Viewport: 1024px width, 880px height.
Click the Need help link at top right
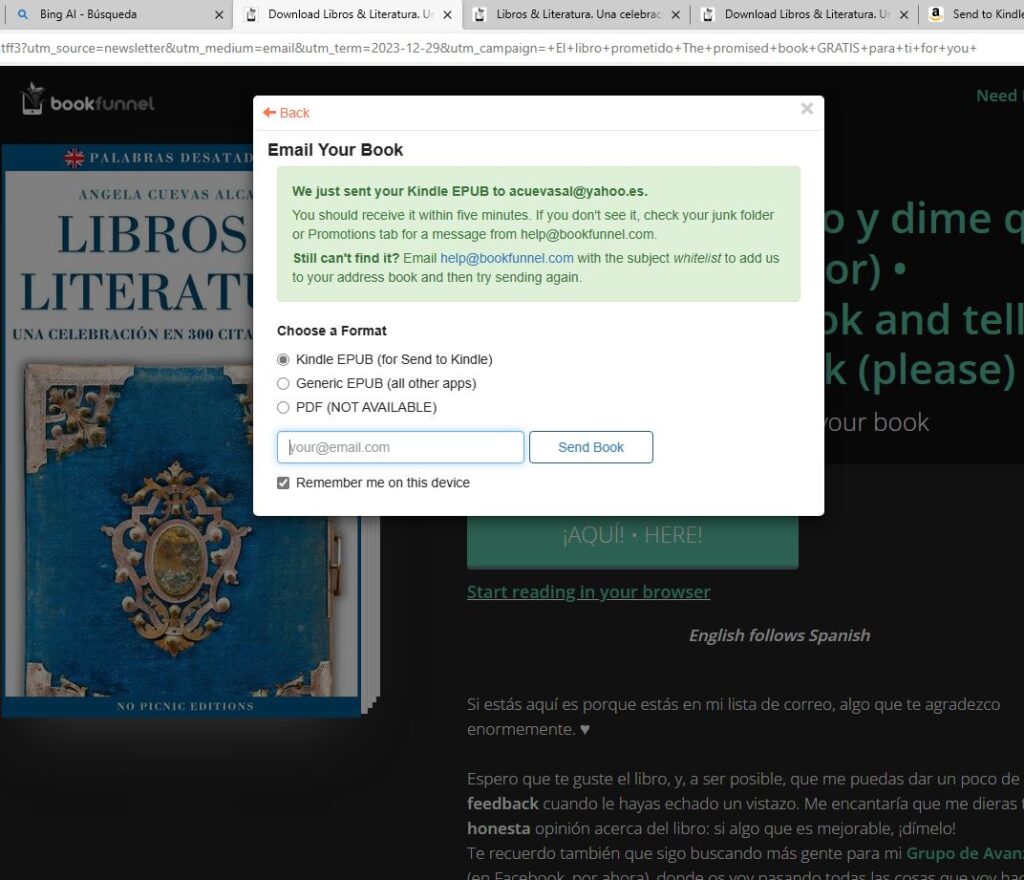pyautogui.click(x=999, y=96)
